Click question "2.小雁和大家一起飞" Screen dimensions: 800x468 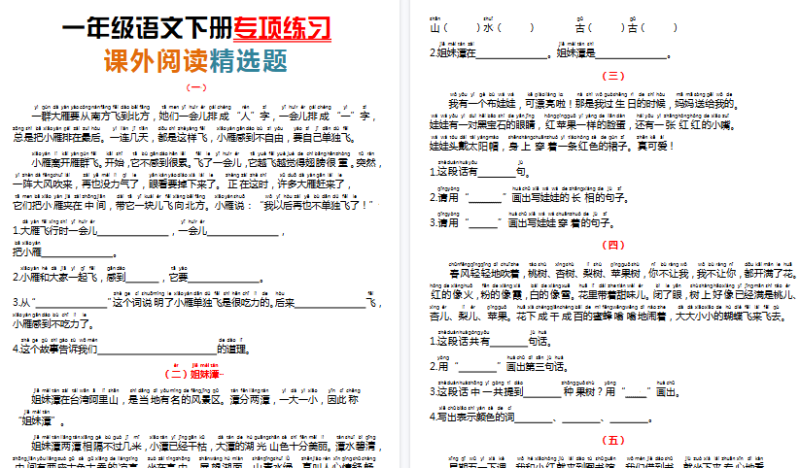click(x=138, y=277)
